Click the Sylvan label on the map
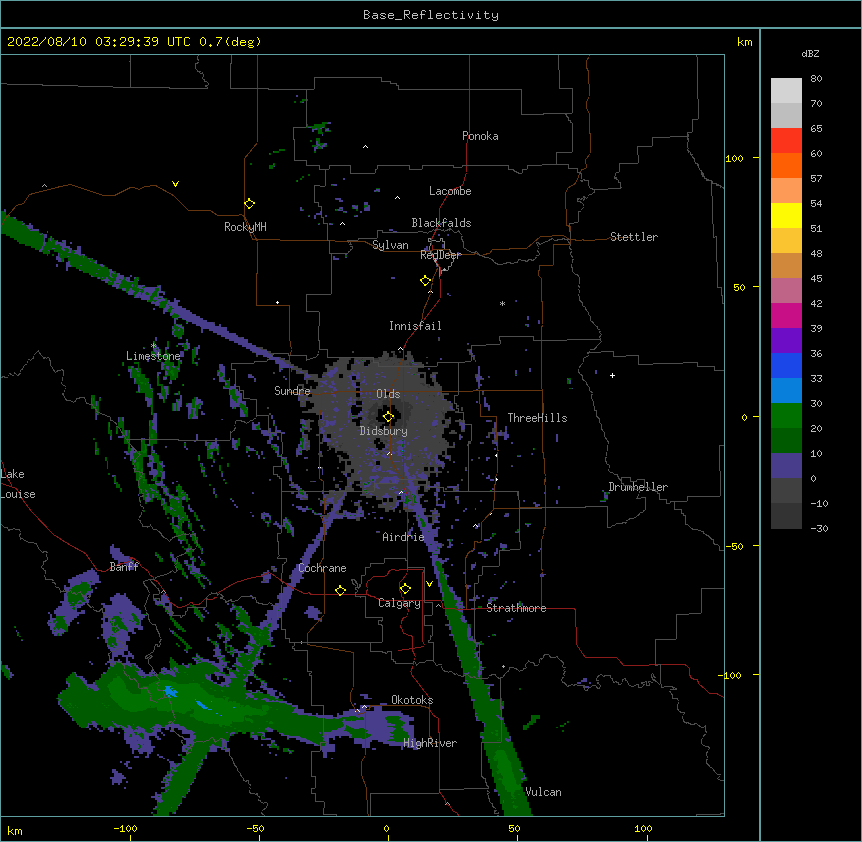 [390, 245]
